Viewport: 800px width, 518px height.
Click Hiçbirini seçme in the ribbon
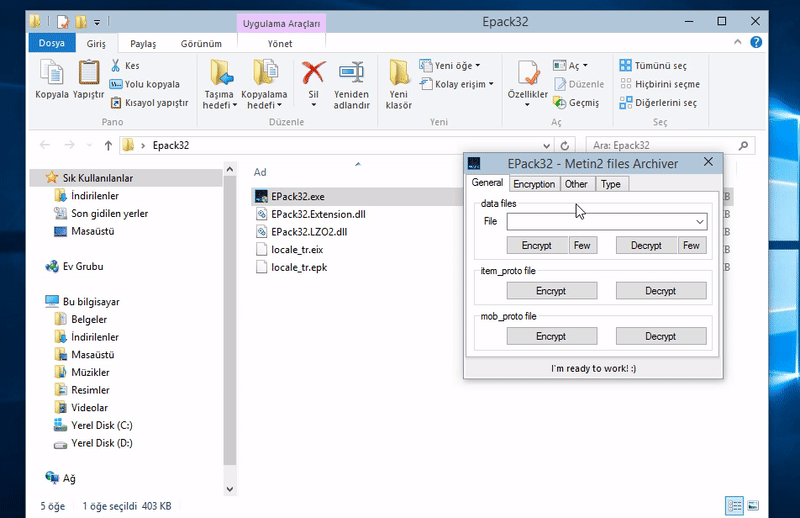click(660, 84)
